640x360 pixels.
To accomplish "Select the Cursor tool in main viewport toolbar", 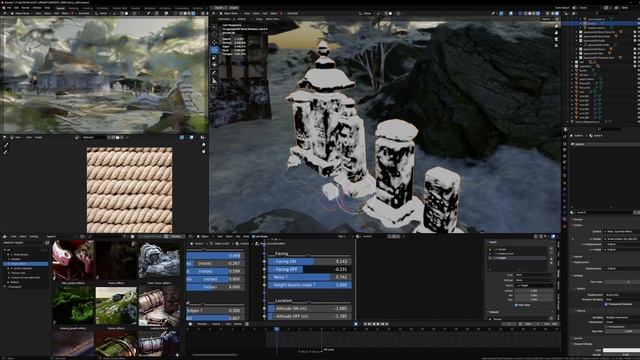I will click(x=215, y=34).
